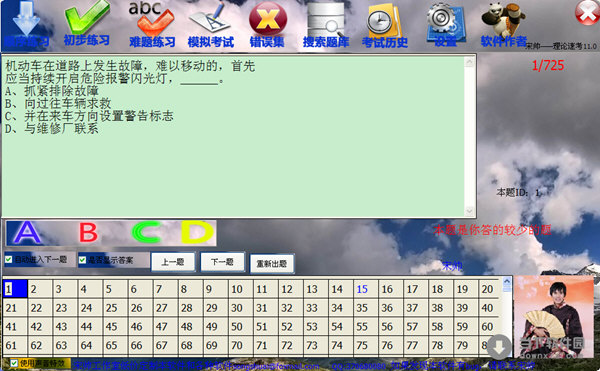The width and height of the screenshot is (600, 371).
Task: Toggle 自动进入下一题 checkbox
Action: [x=8, y=260]
